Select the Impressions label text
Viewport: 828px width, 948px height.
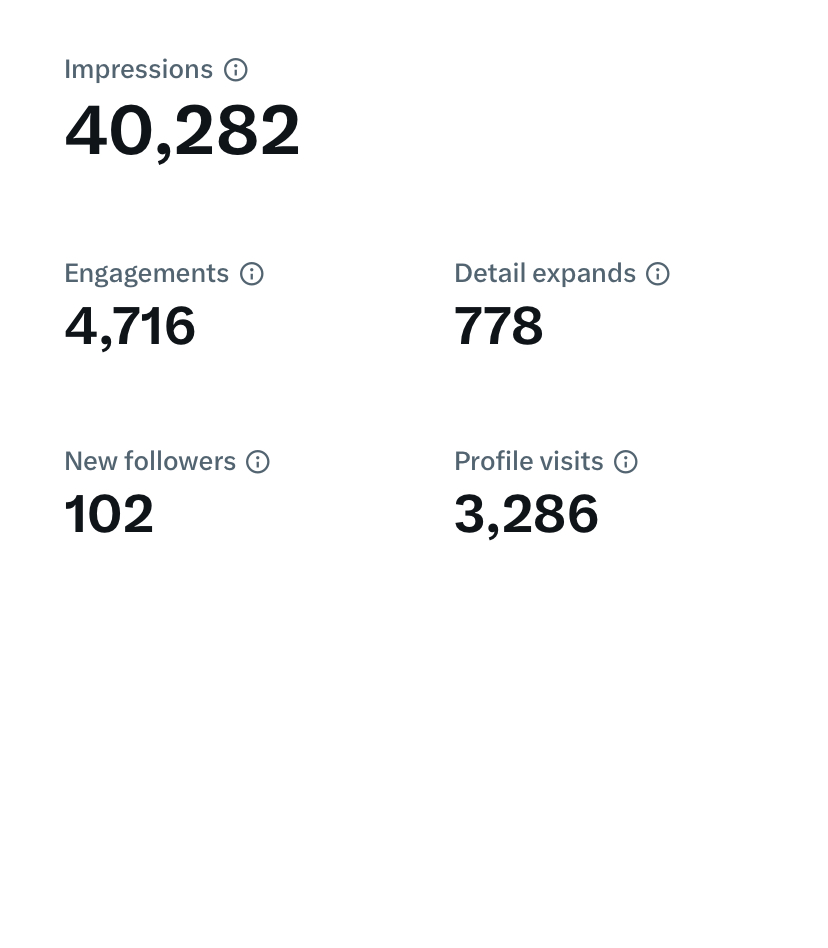[x=138, y=70]
